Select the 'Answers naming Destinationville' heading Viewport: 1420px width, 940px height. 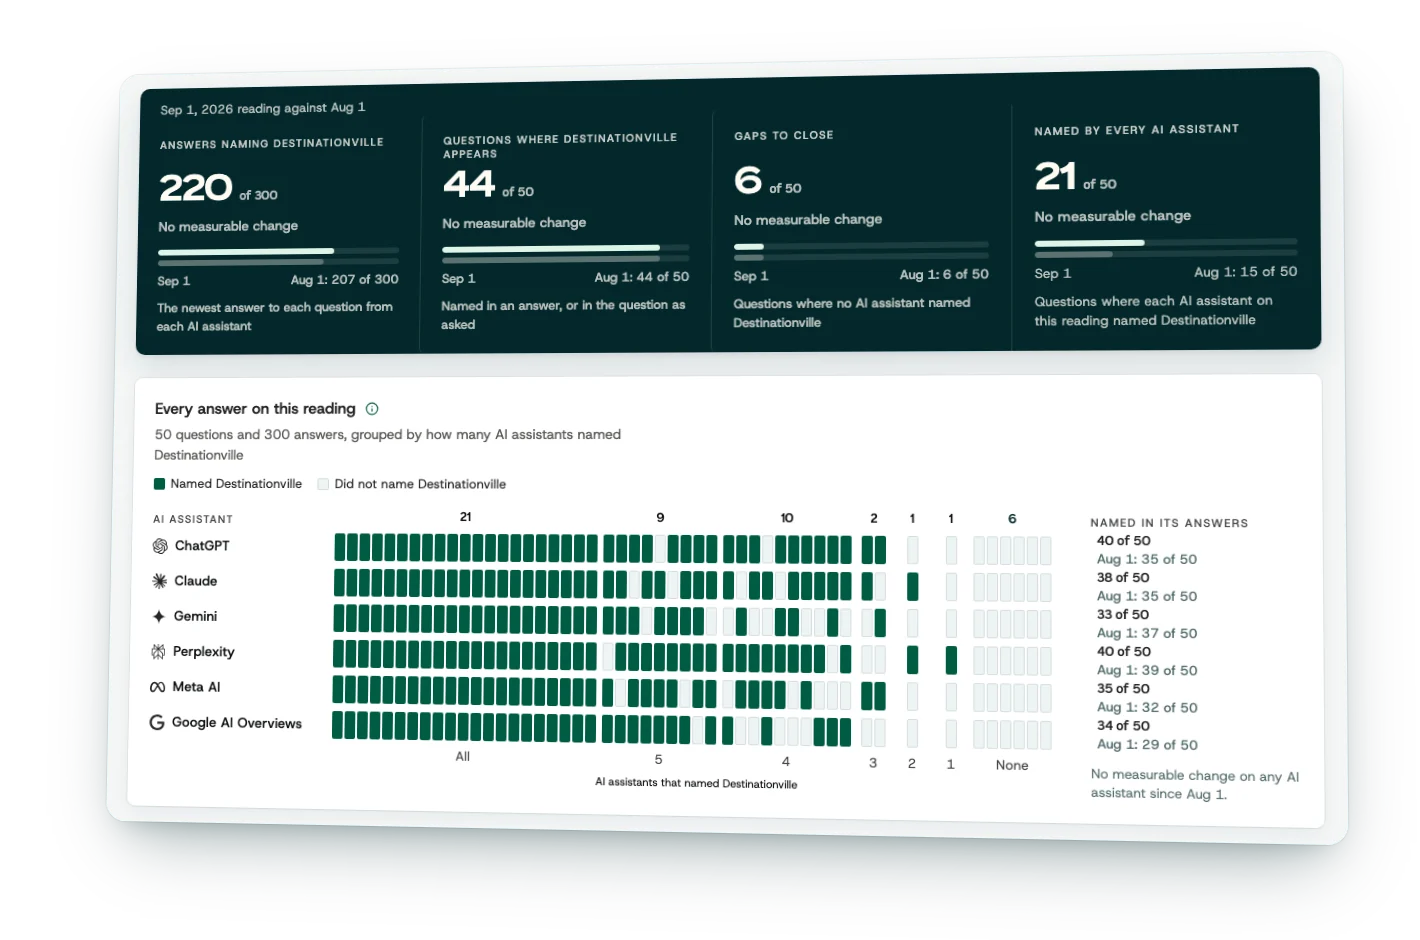(272, 144)
